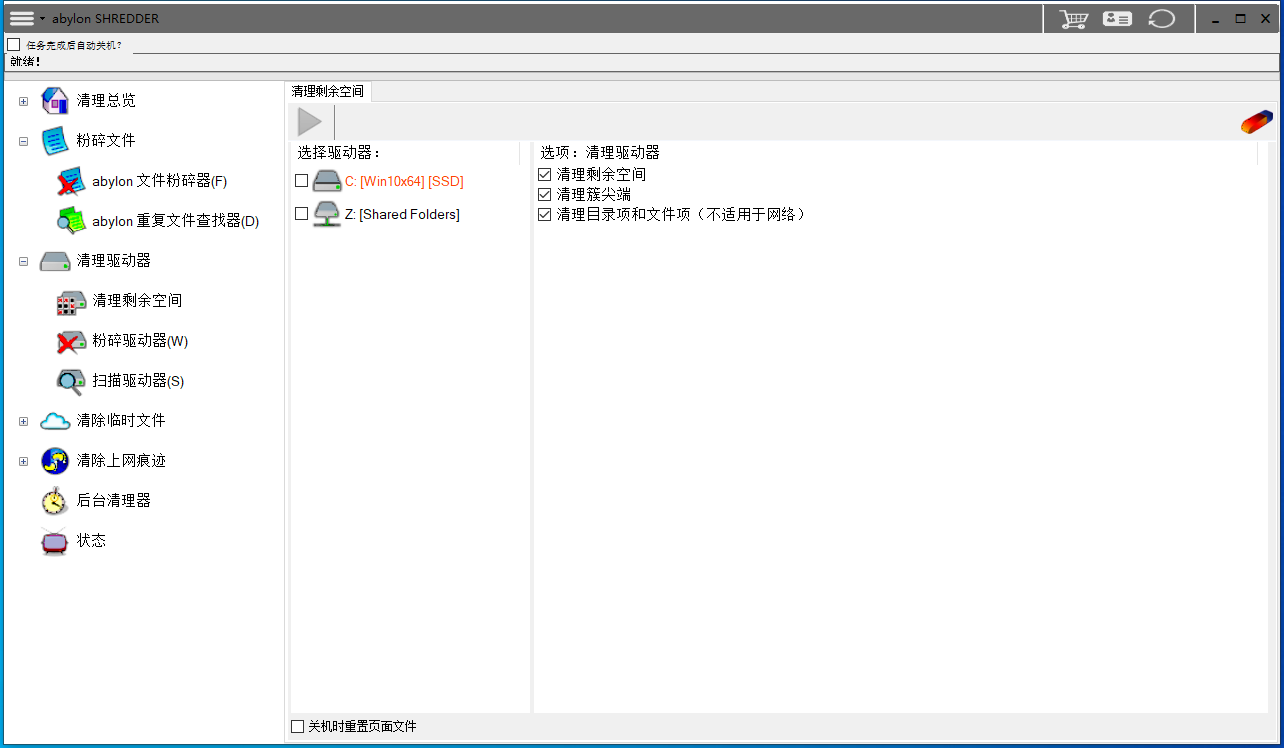Screen dimensions: 1284x748
Task: Click the 清理总览 house icon
Action: pos(54,101)
